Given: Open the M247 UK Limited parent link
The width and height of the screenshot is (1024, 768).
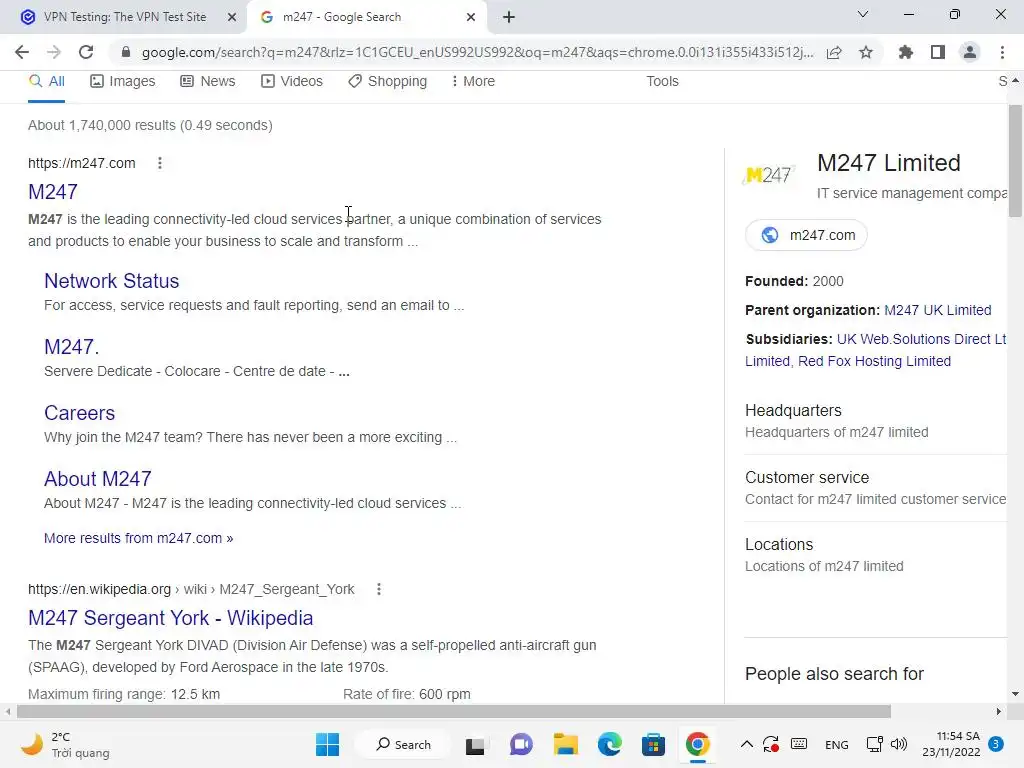Looking at the screenshot, I should [x=938, y=310].
